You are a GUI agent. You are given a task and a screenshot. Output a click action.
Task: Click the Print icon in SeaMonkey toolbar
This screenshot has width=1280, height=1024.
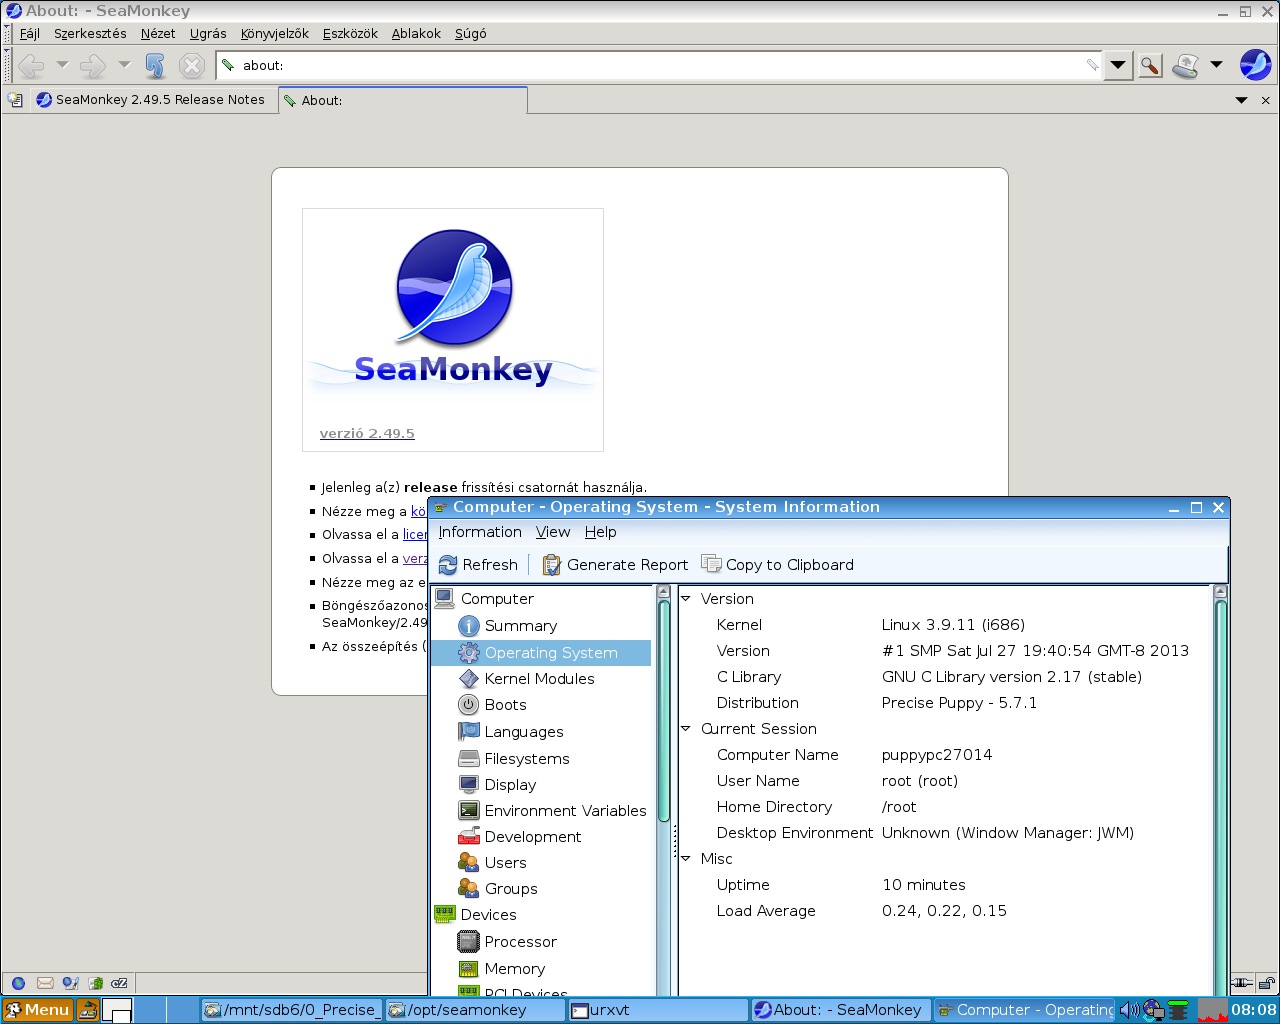coord(1185,66)
